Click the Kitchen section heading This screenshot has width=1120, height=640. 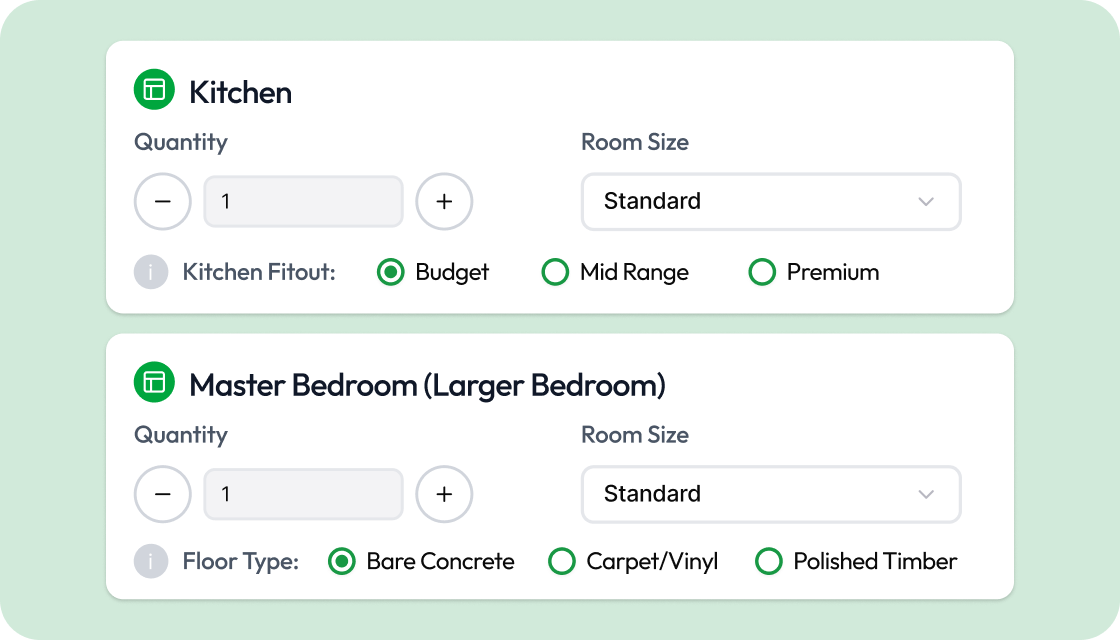coord(240,92)
